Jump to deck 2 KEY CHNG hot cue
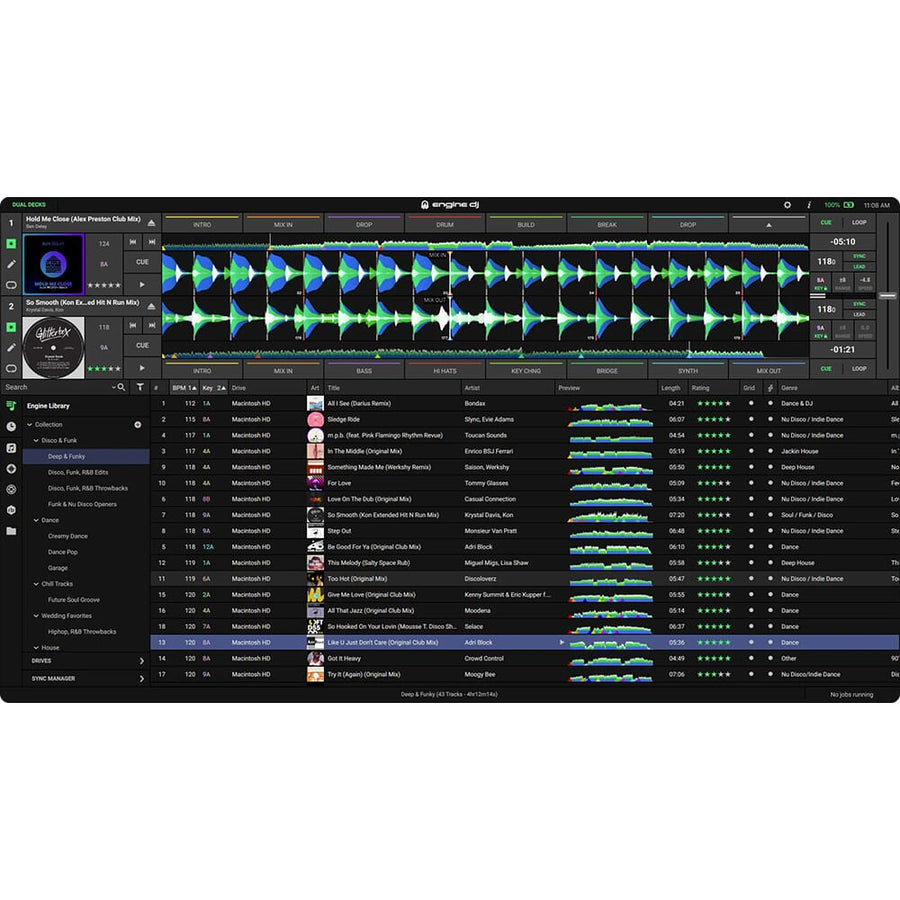 526,370
